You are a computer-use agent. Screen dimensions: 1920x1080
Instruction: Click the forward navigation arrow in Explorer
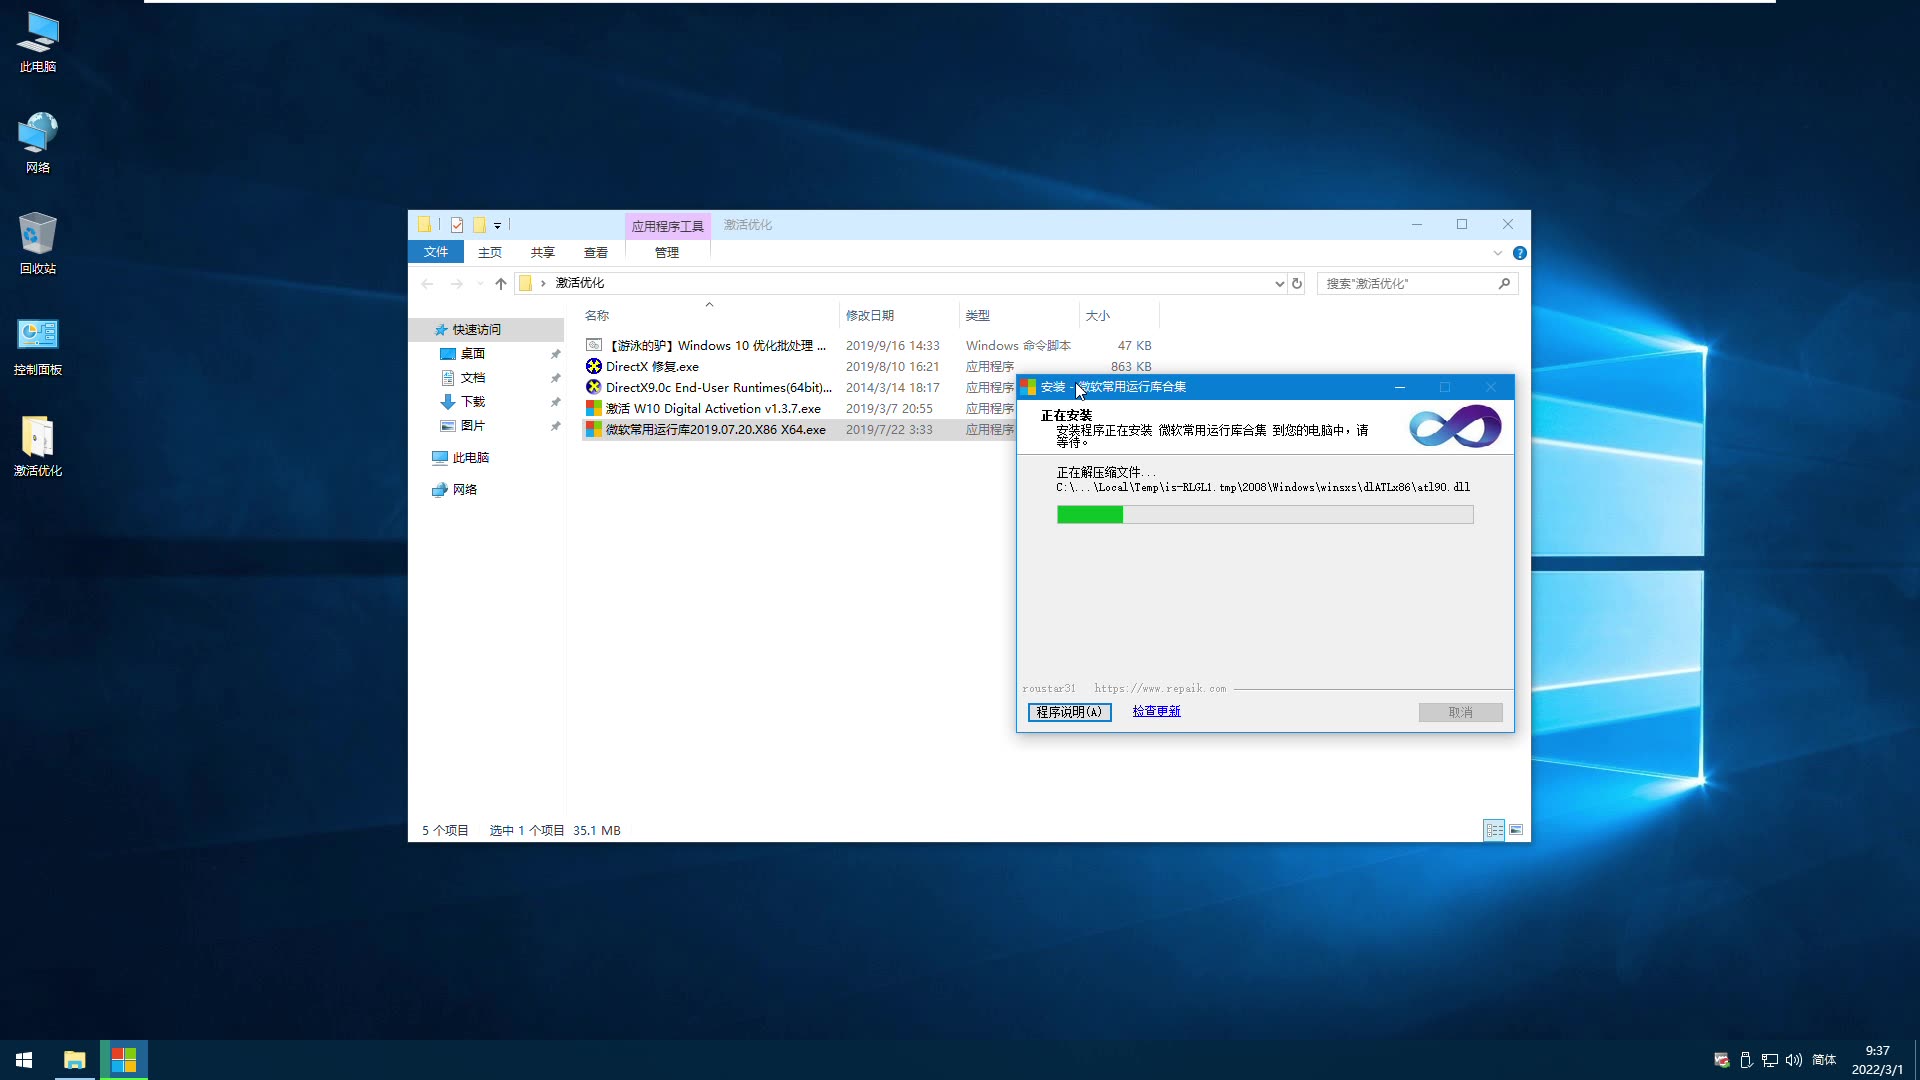coord(457,284)
